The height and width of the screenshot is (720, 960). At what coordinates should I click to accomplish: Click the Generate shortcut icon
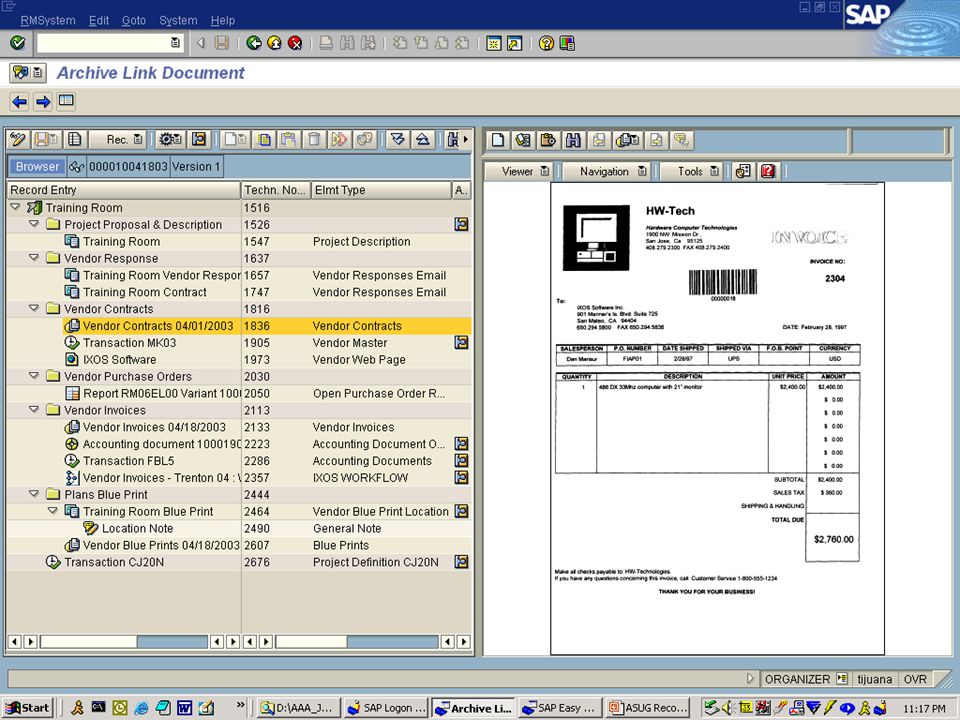coord(514,43)
